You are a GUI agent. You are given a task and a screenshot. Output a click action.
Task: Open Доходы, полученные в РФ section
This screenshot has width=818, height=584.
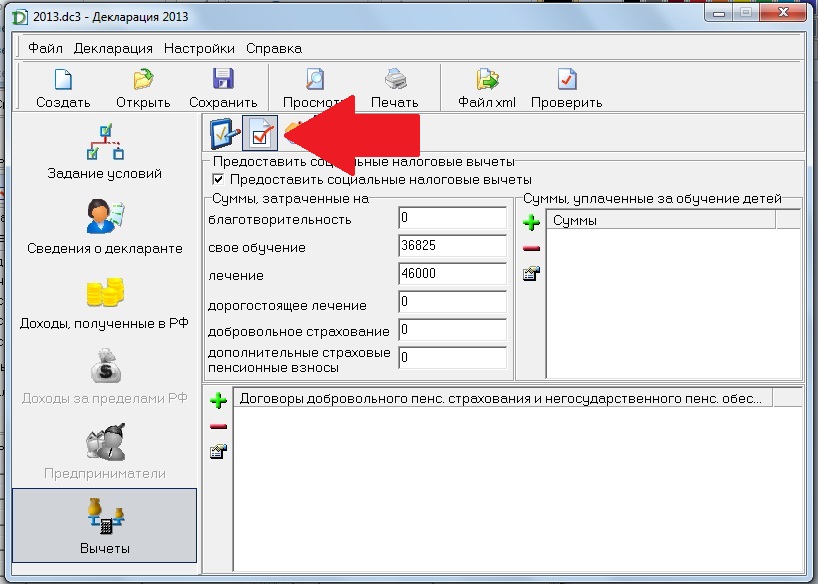(x=105, y=302)
